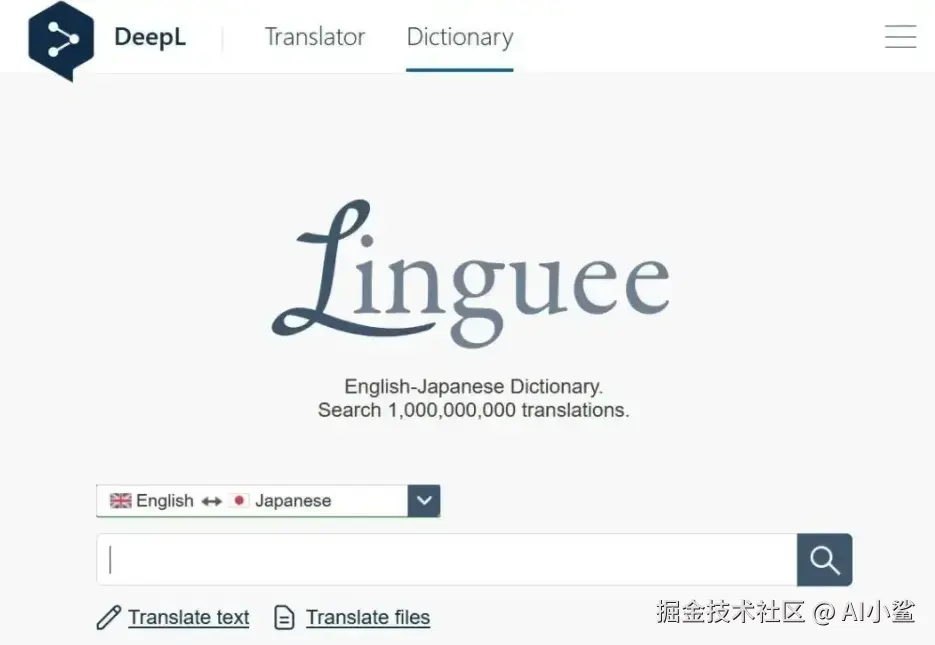Open the Translate text link
This screenshot has width=935, height=645.
pyautogui.click(x=188, y=617)
